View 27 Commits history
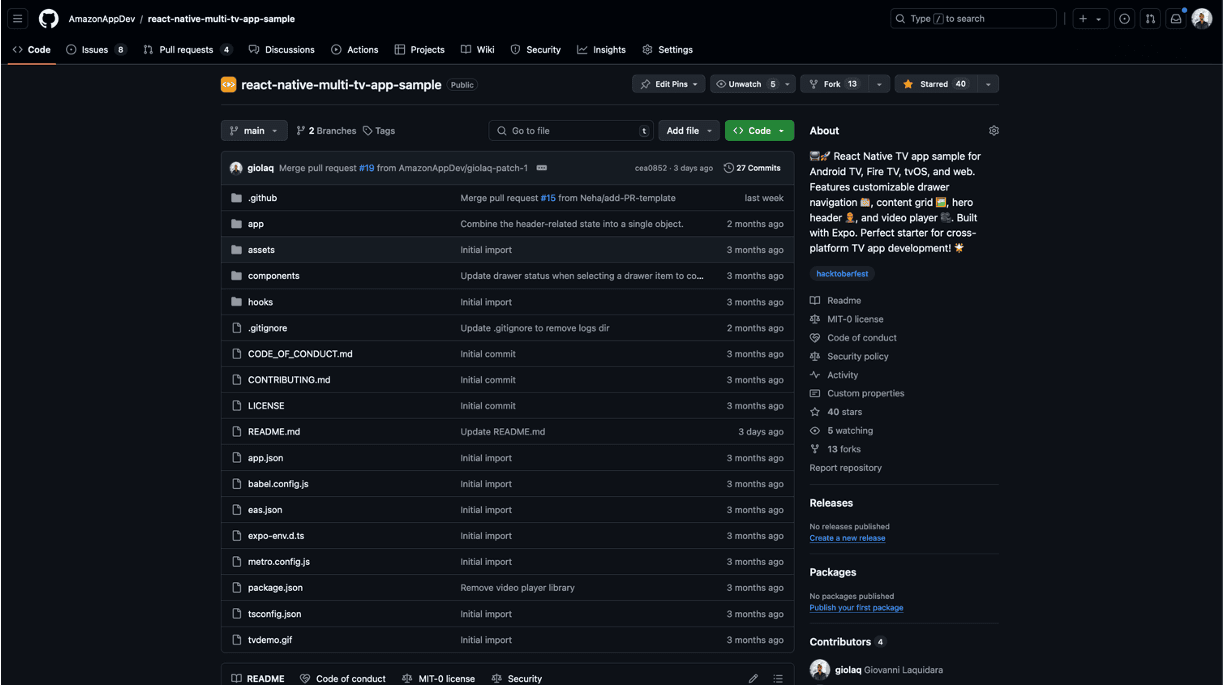This screenshot has height=686, width=1224. pos(752,168)
